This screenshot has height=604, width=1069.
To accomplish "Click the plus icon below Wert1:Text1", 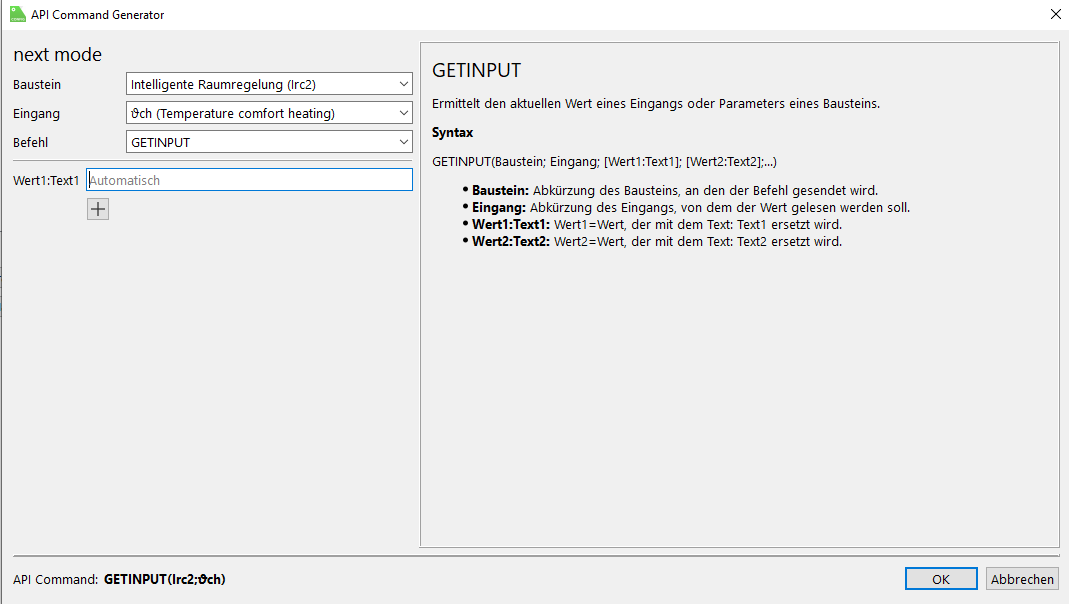I will tap(98, 209).
